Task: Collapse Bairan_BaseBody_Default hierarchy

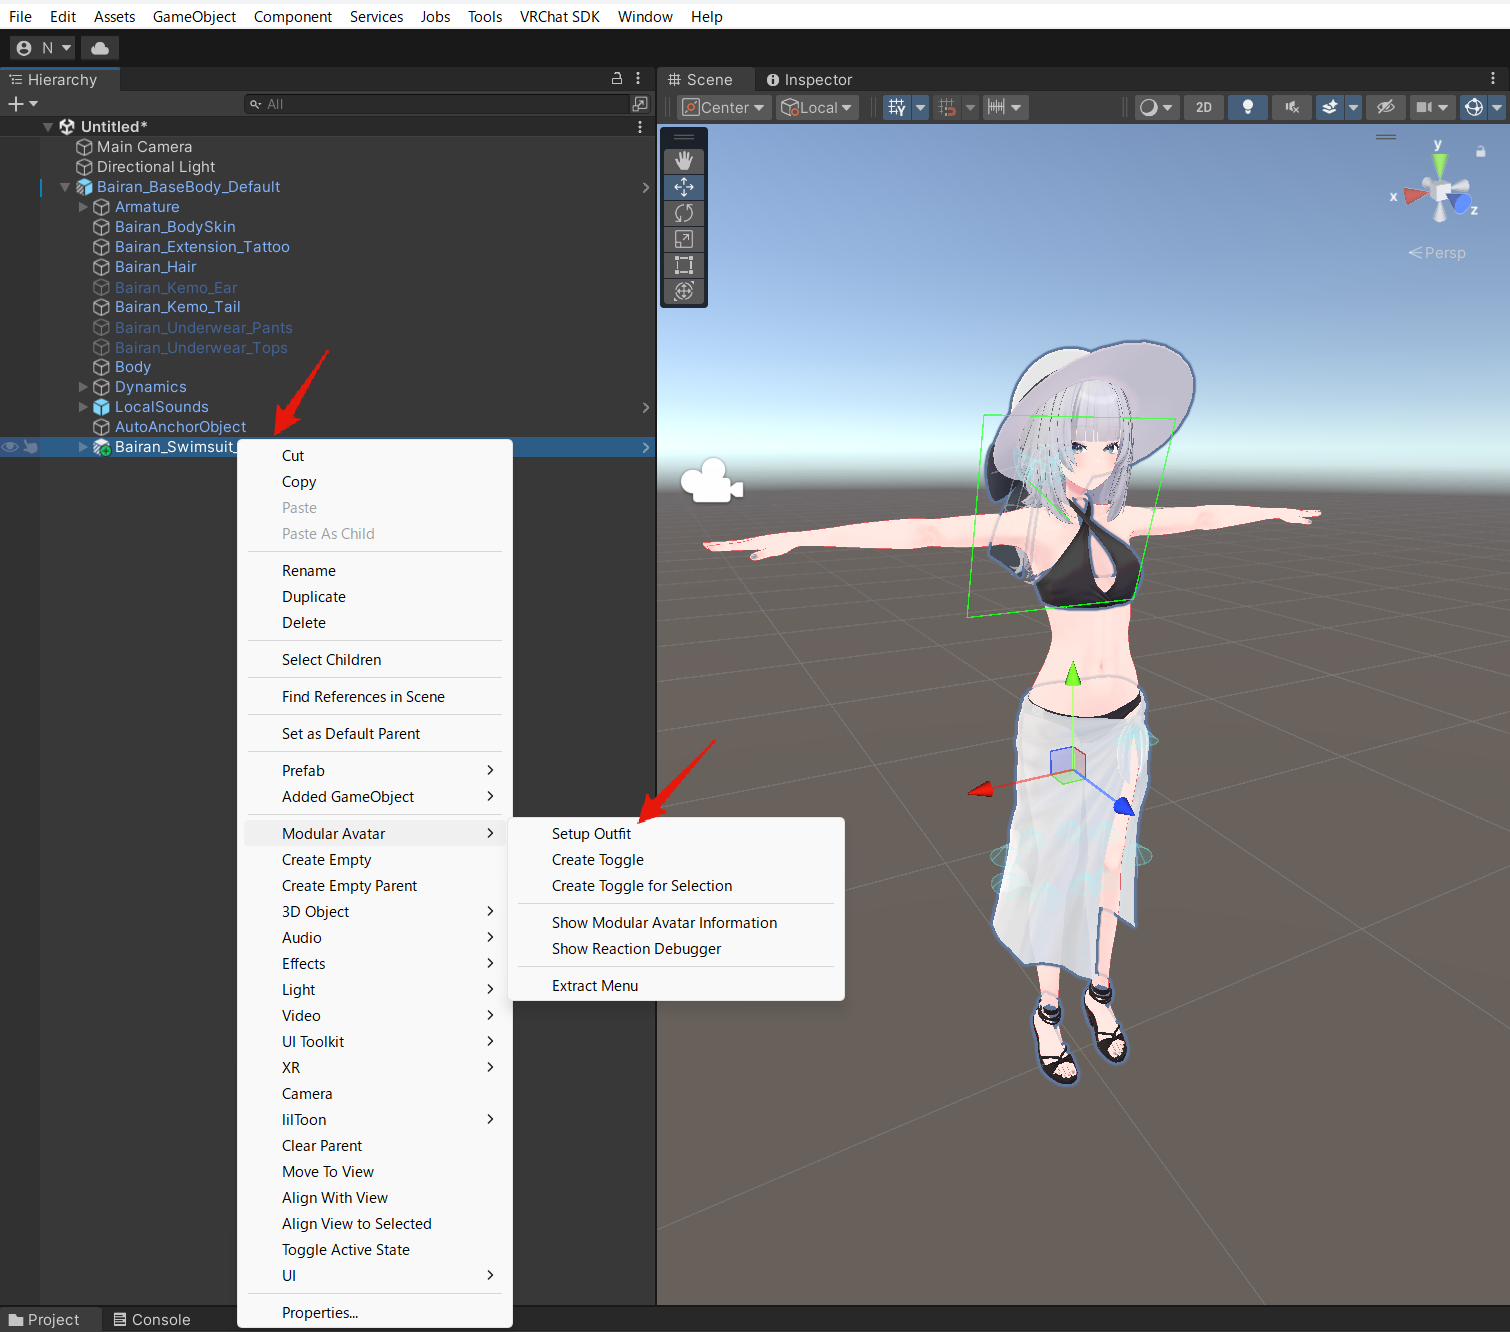Action: pos(65,187)
